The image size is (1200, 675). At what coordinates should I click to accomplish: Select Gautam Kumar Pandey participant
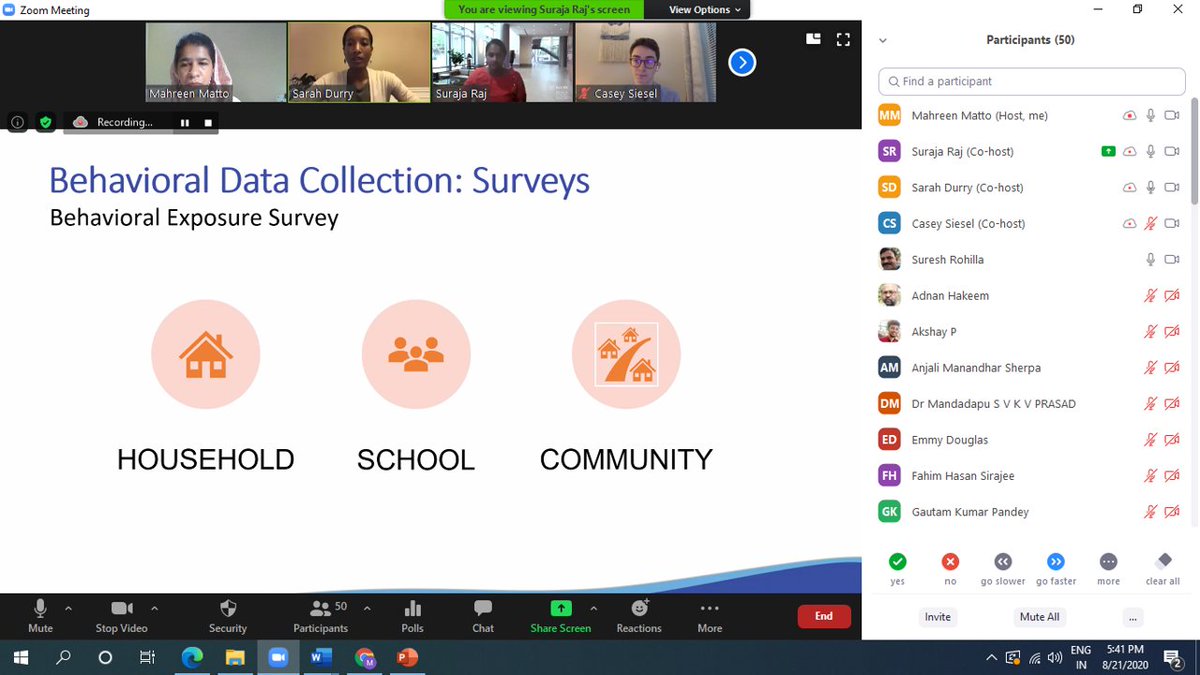click(x=1031, y=512)
